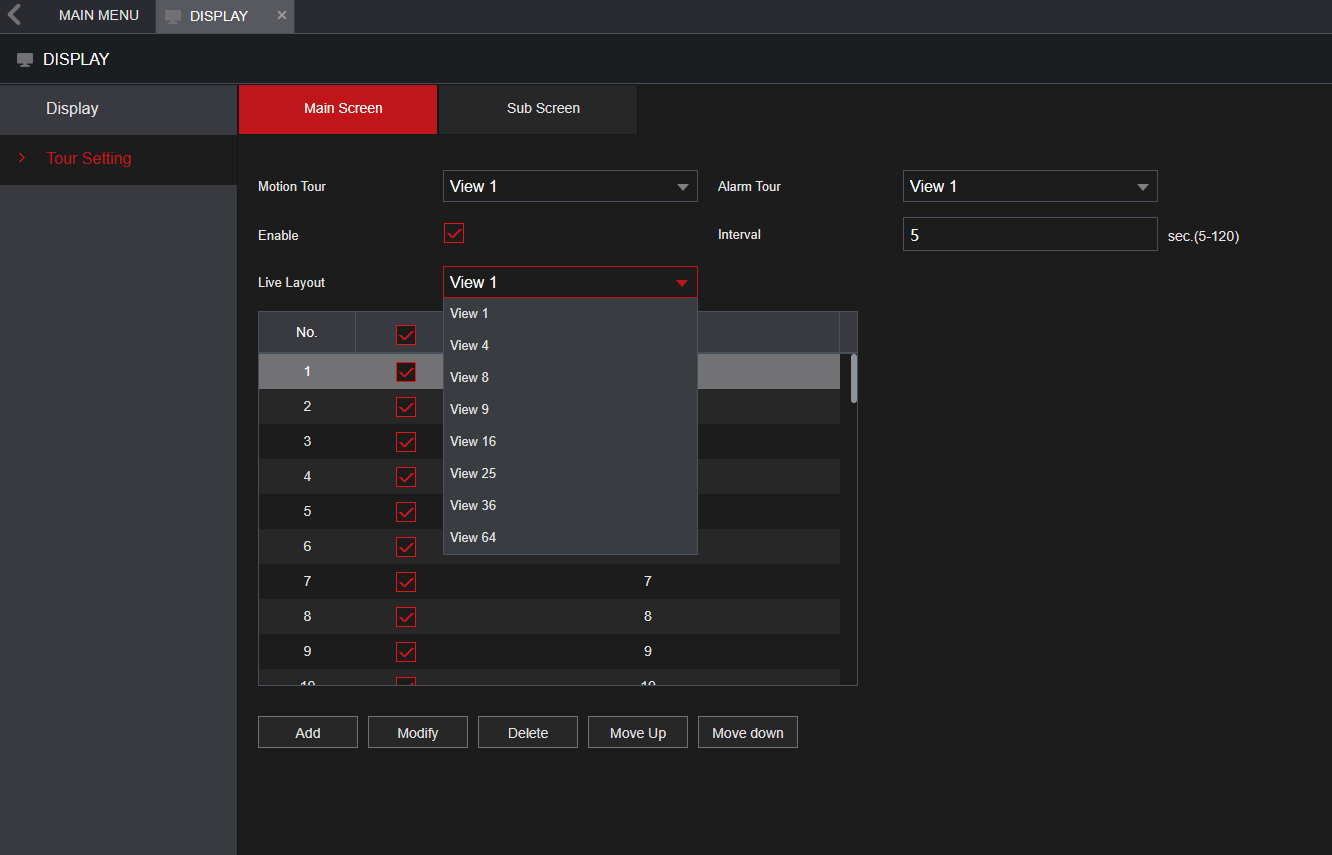Choose View 4 from the list

click(x=570, y=345)
